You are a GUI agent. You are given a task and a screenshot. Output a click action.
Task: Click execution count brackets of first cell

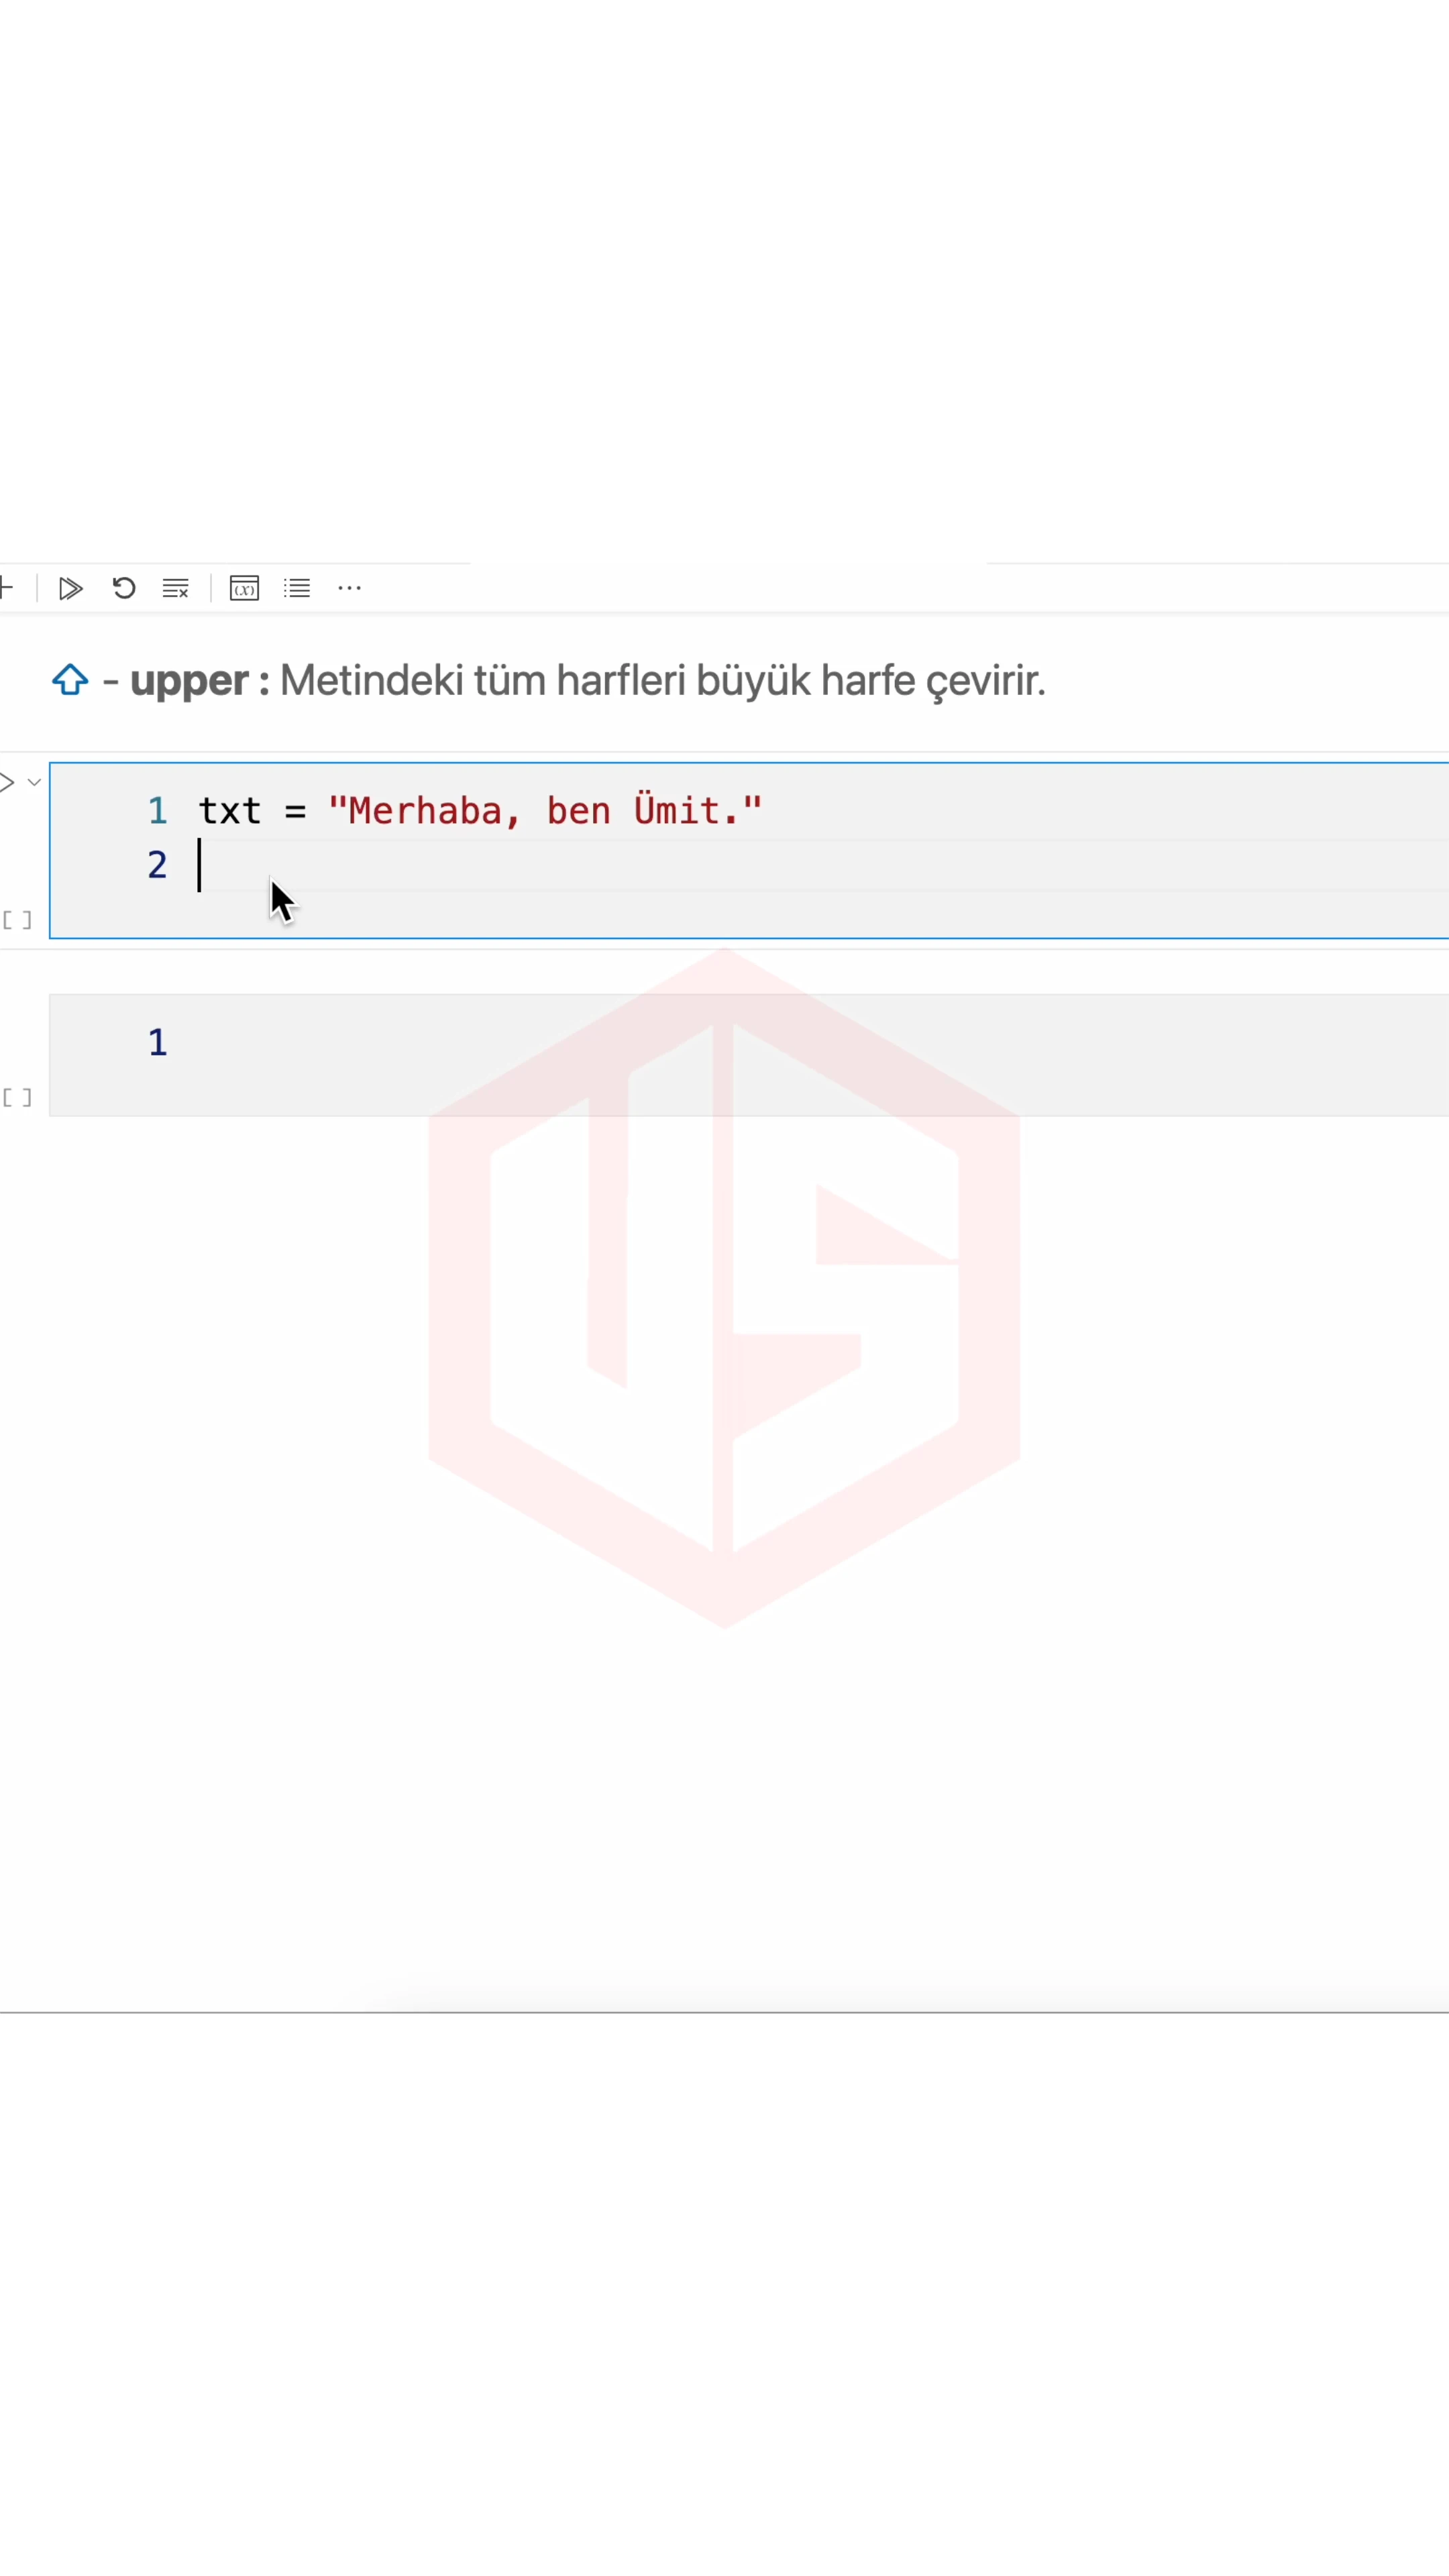tap(17, 920)
